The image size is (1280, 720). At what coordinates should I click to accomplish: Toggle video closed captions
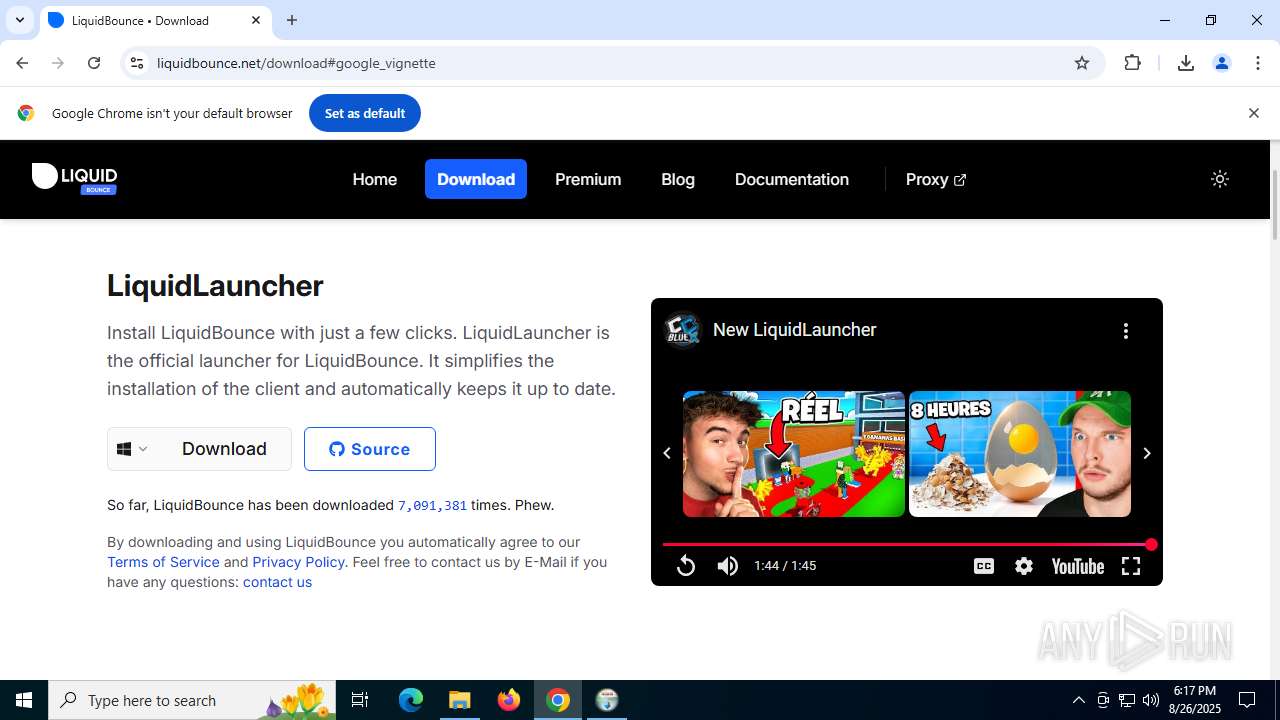tap(984, 566)
